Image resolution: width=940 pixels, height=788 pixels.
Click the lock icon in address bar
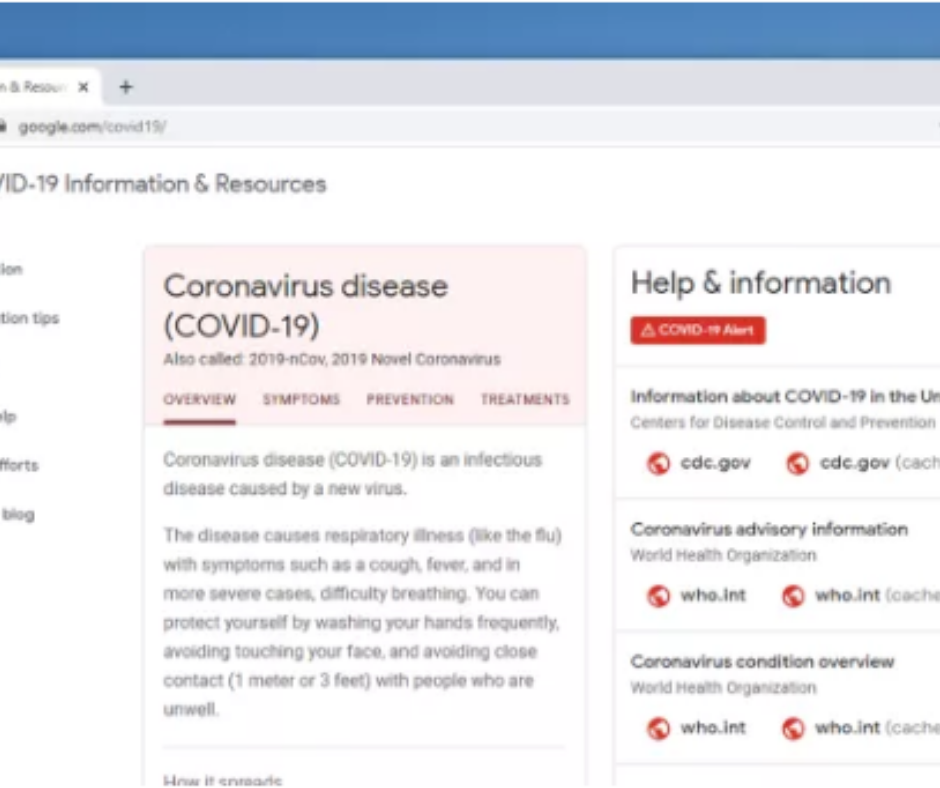(3, 127)
